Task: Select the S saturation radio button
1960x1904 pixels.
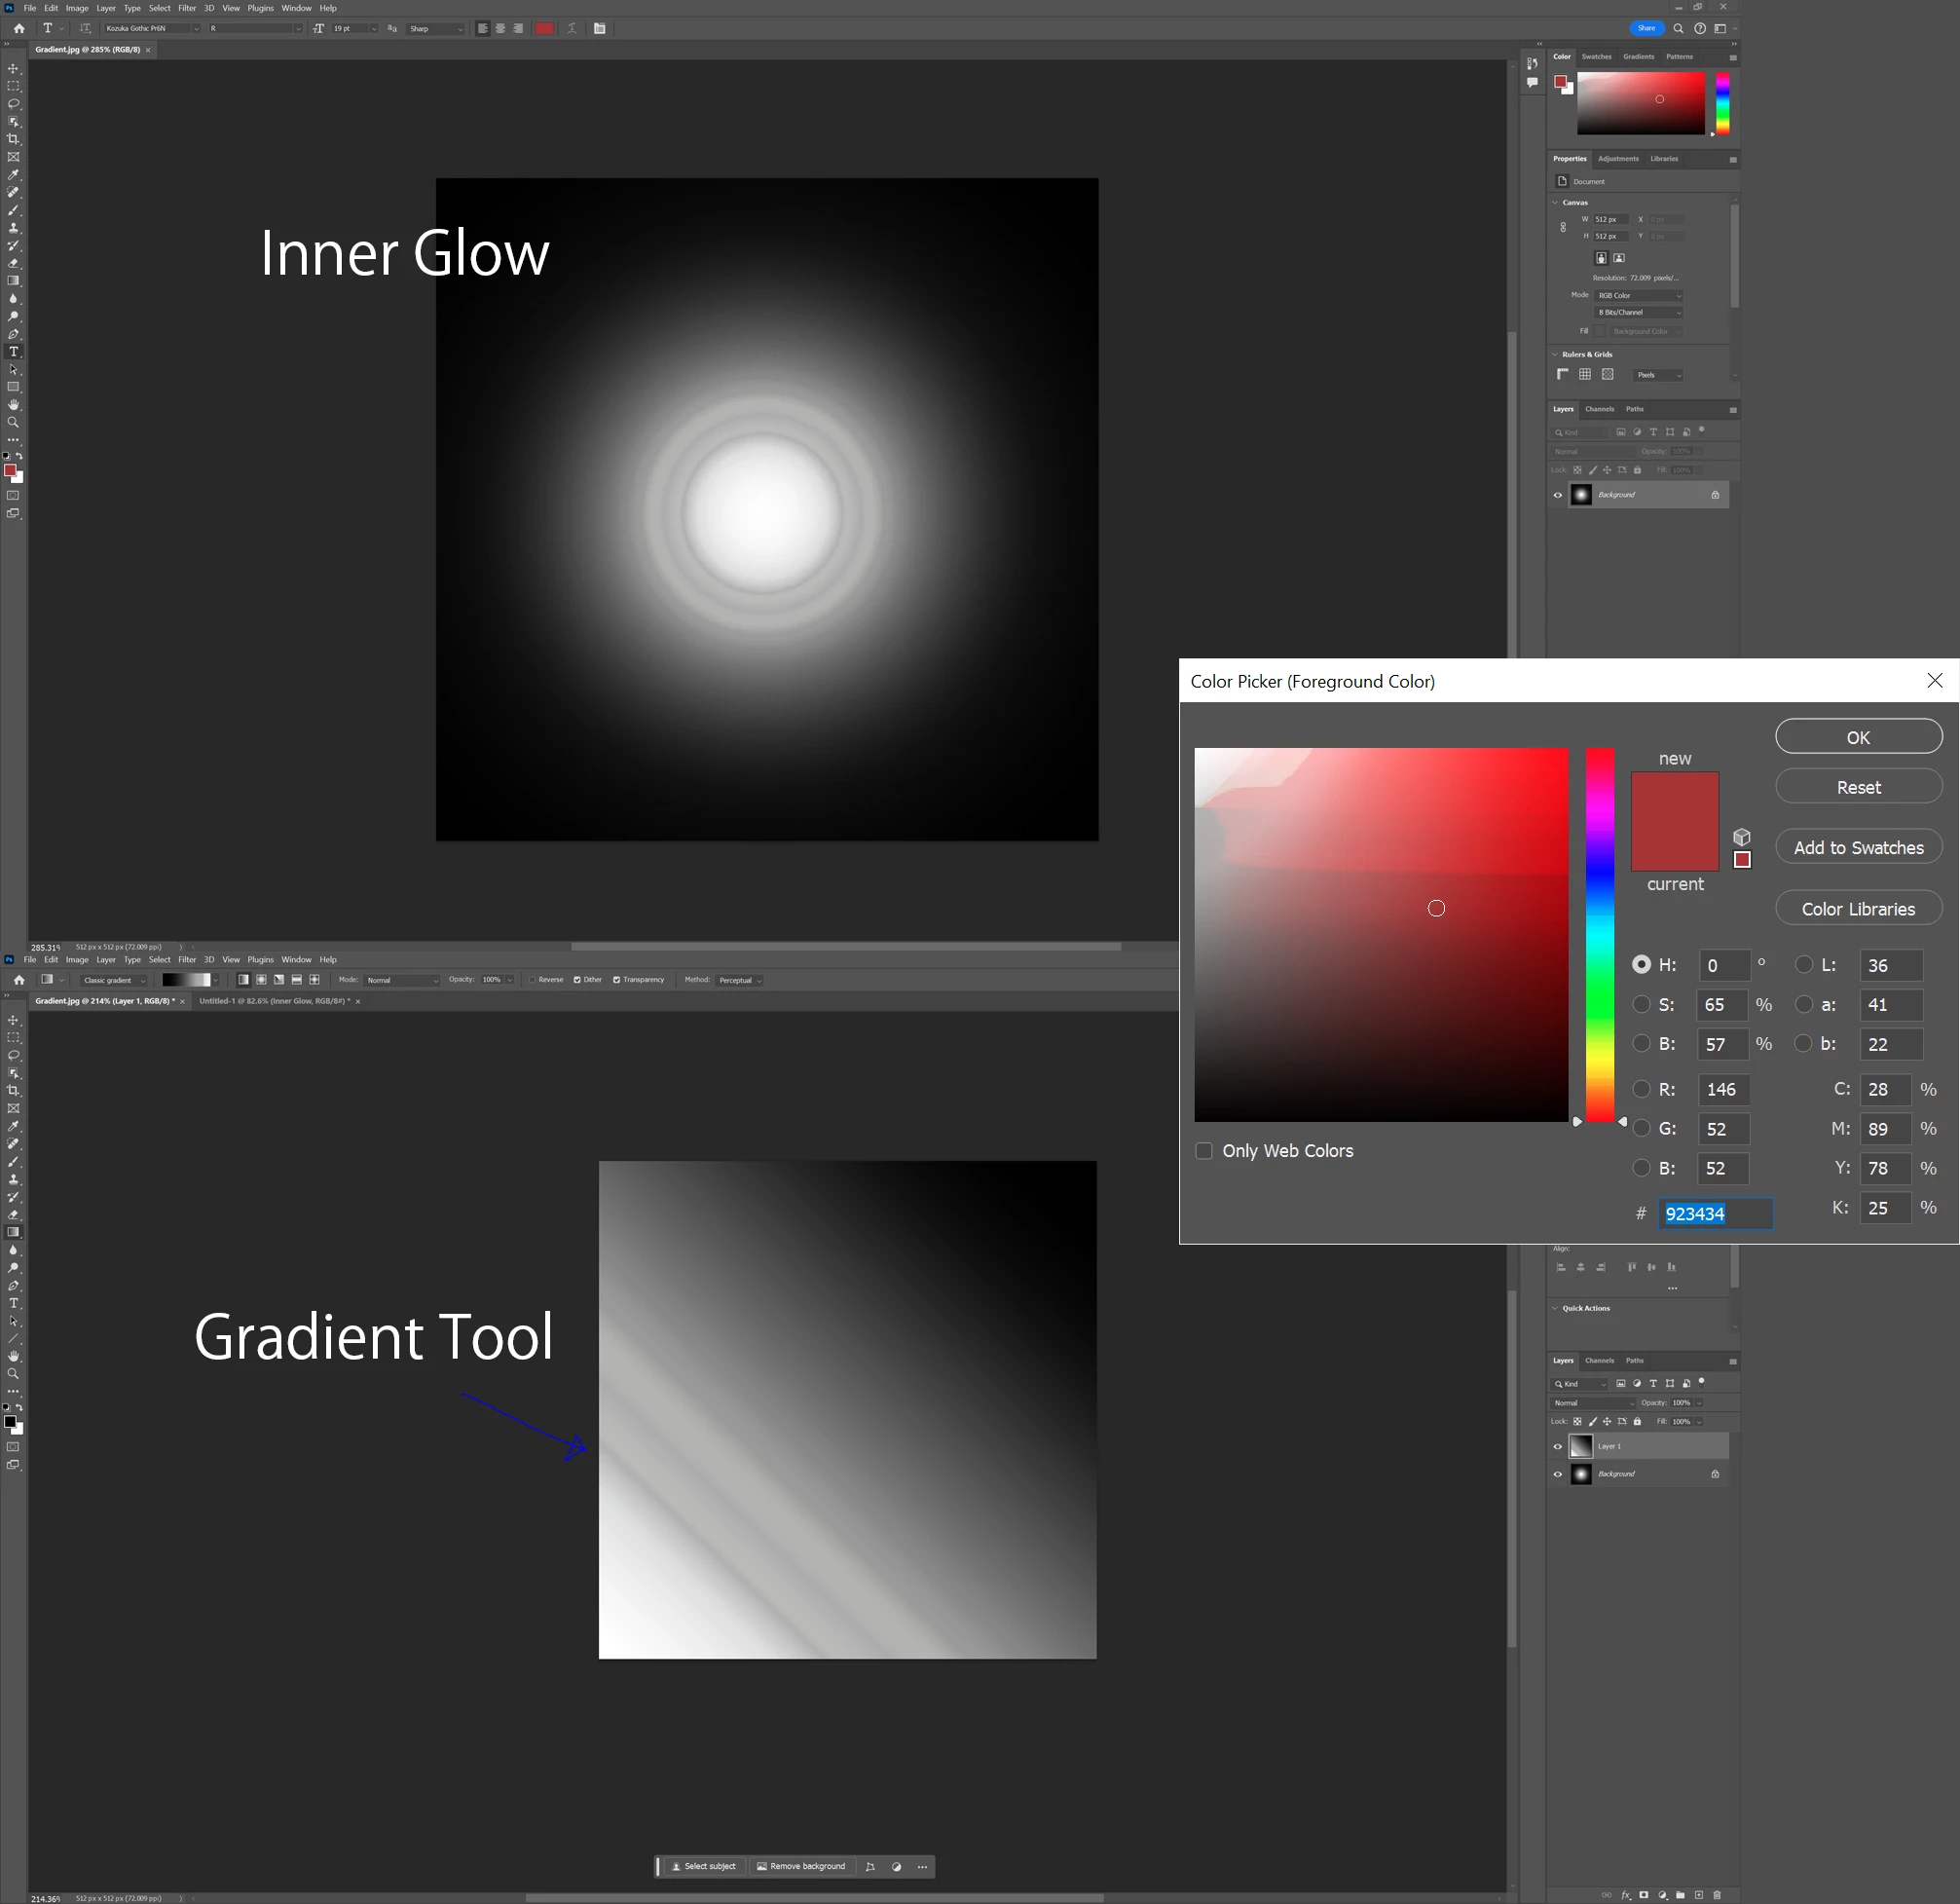Action: tap(1641, 1004)
